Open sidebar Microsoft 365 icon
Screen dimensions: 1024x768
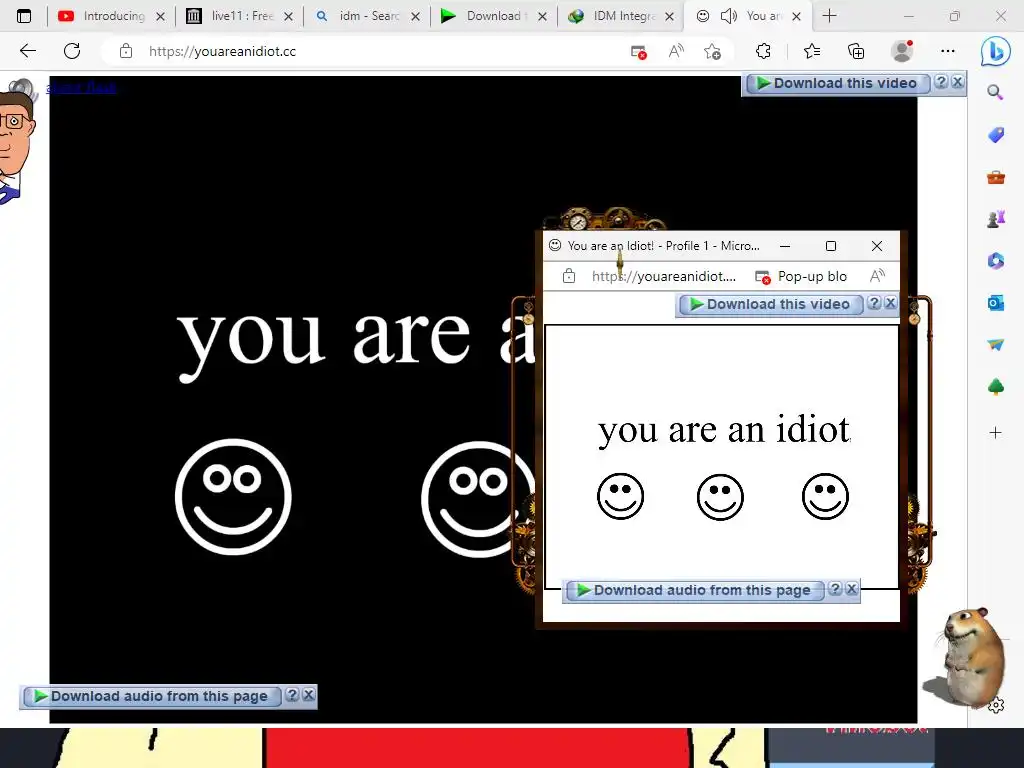(995, 261)
